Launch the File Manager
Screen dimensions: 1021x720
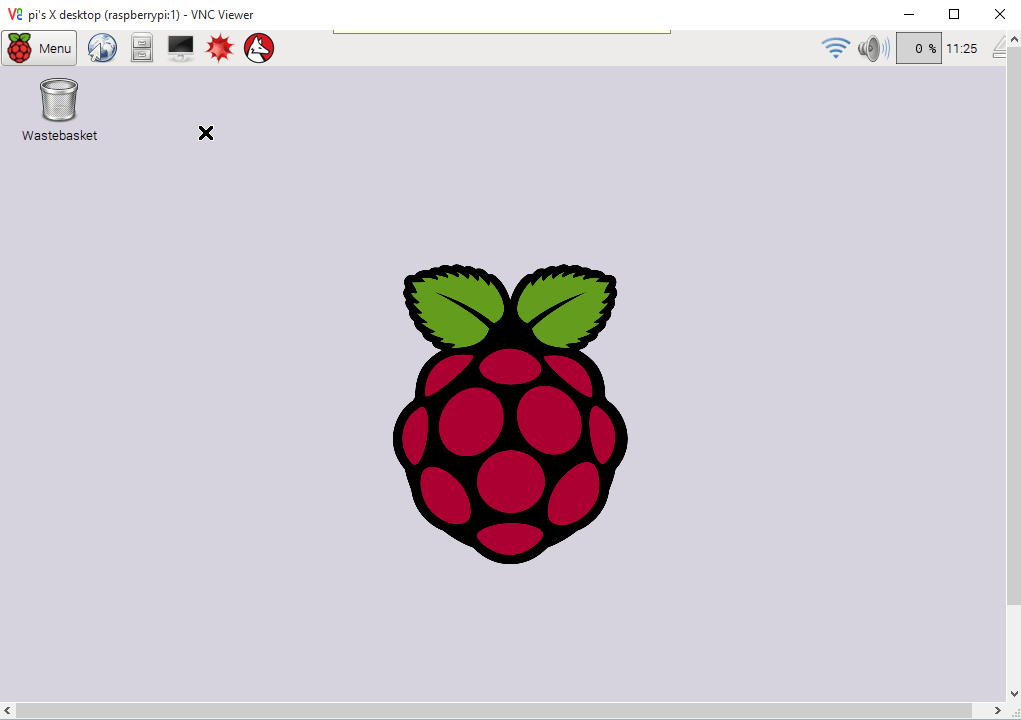coord(141,47)
